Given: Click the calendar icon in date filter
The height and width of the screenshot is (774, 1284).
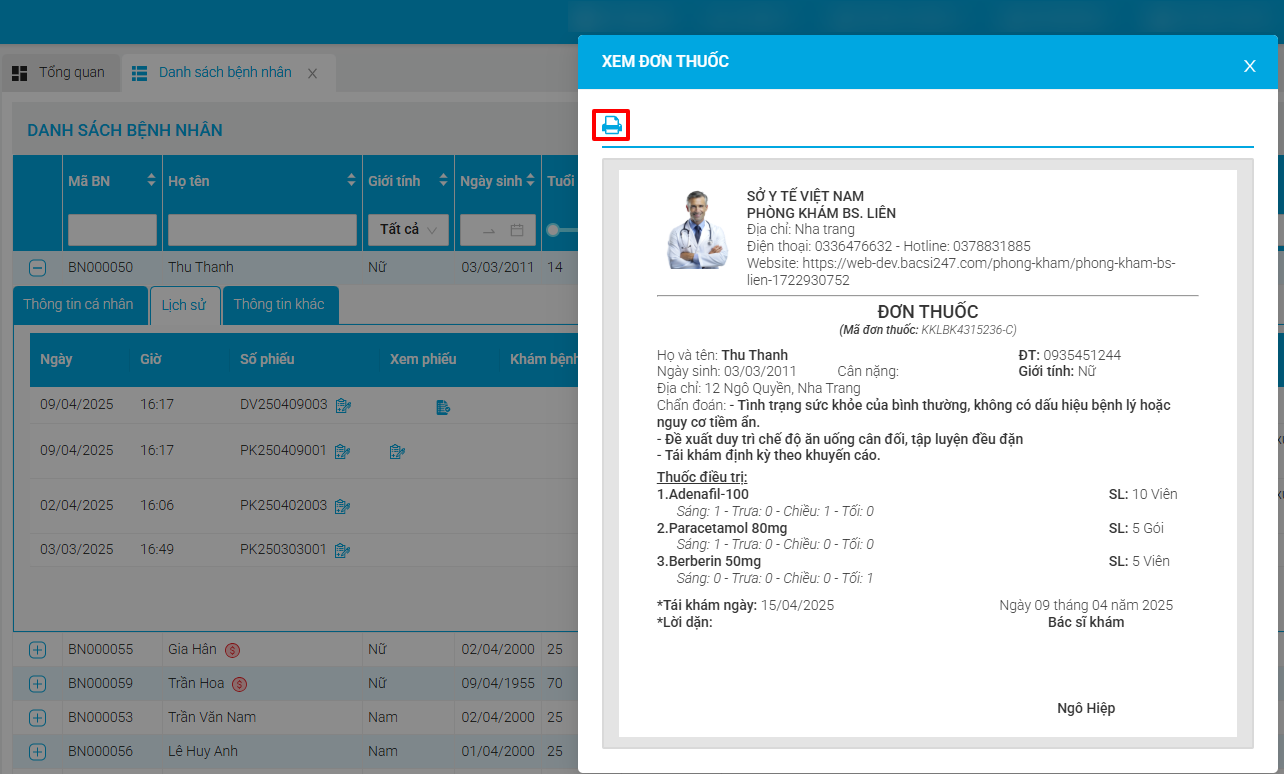Looking at the screenshot, I should click(x=517, y=230).
